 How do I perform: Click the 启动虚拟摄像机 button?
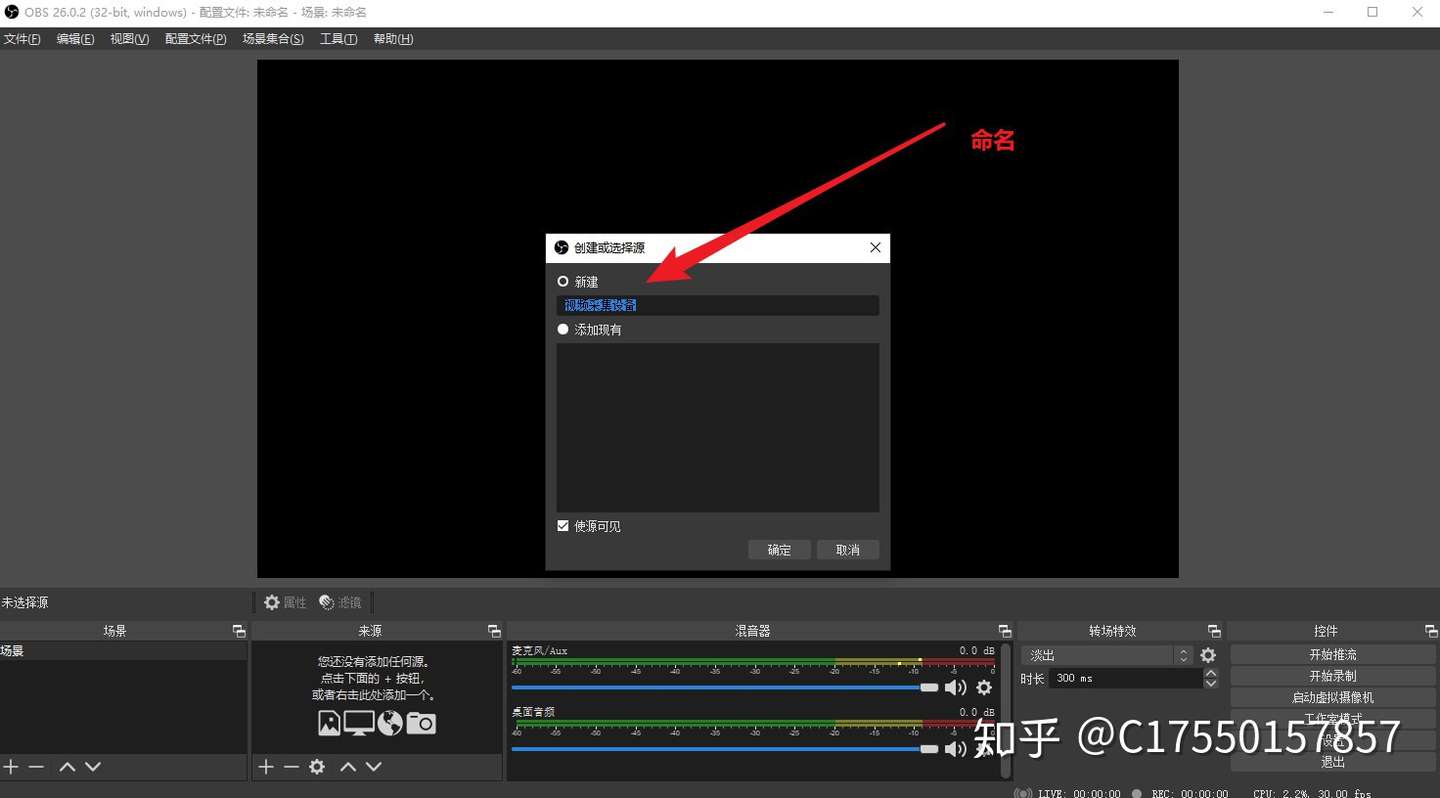pos(1333,697)
